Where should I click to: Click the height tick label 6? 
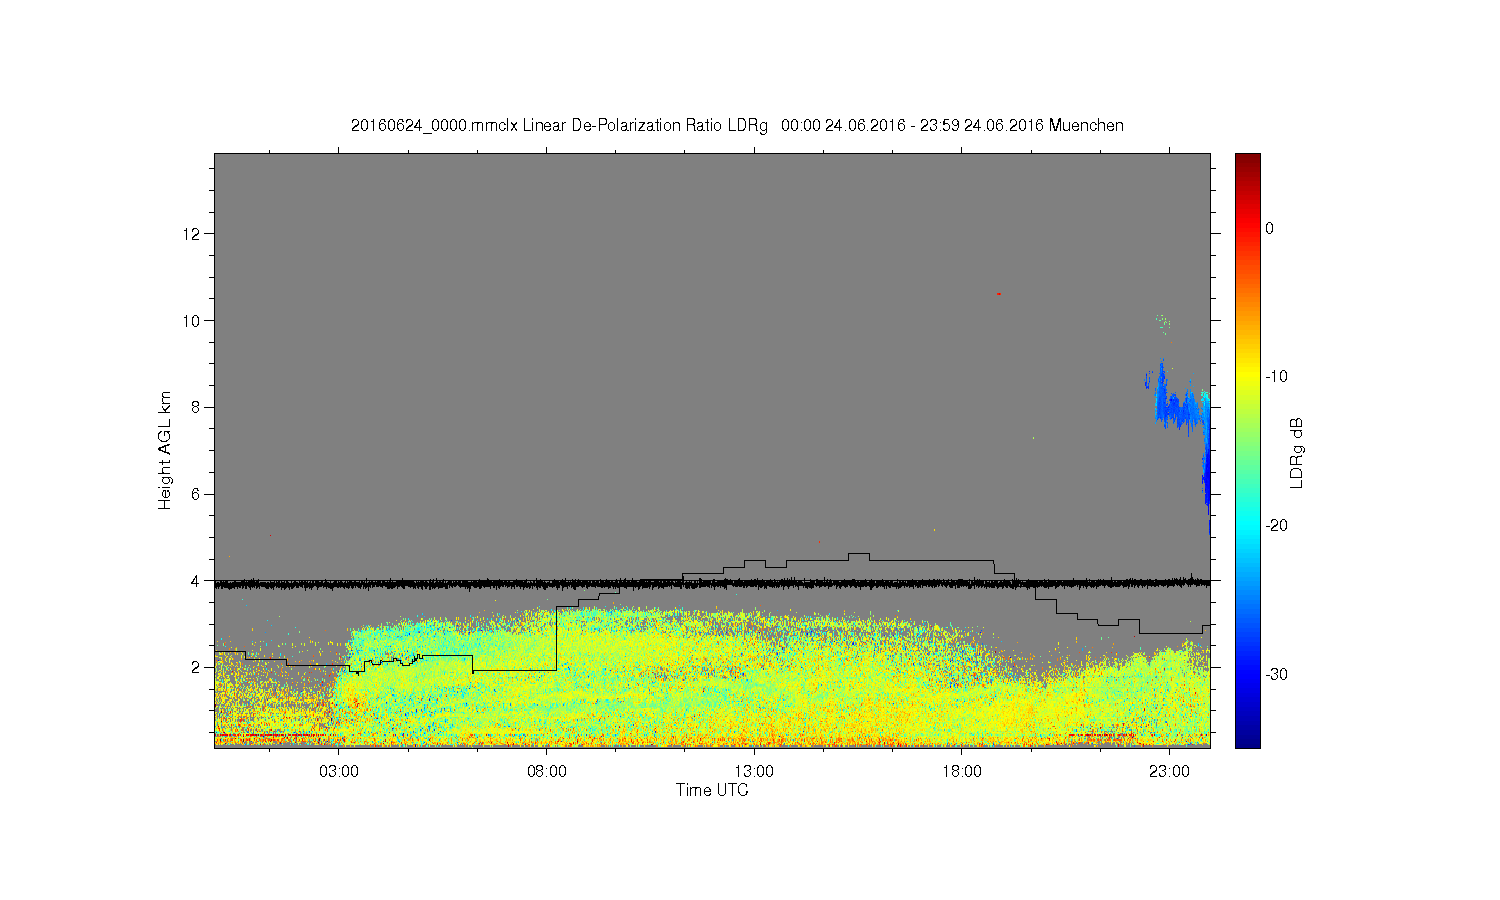tap(196, 494)
